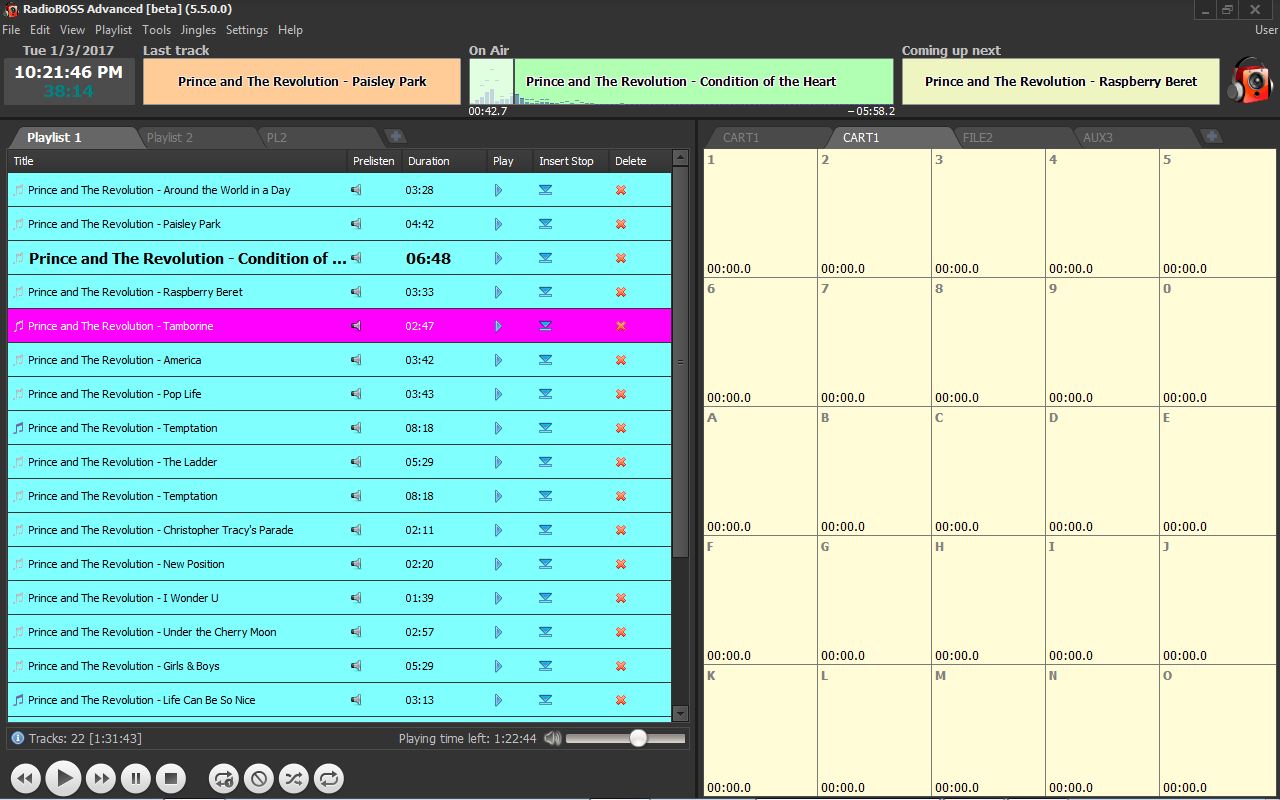This screenshot has width=1280, height=800.
Task: Enable shuffle playback mode
Action: 293,777
